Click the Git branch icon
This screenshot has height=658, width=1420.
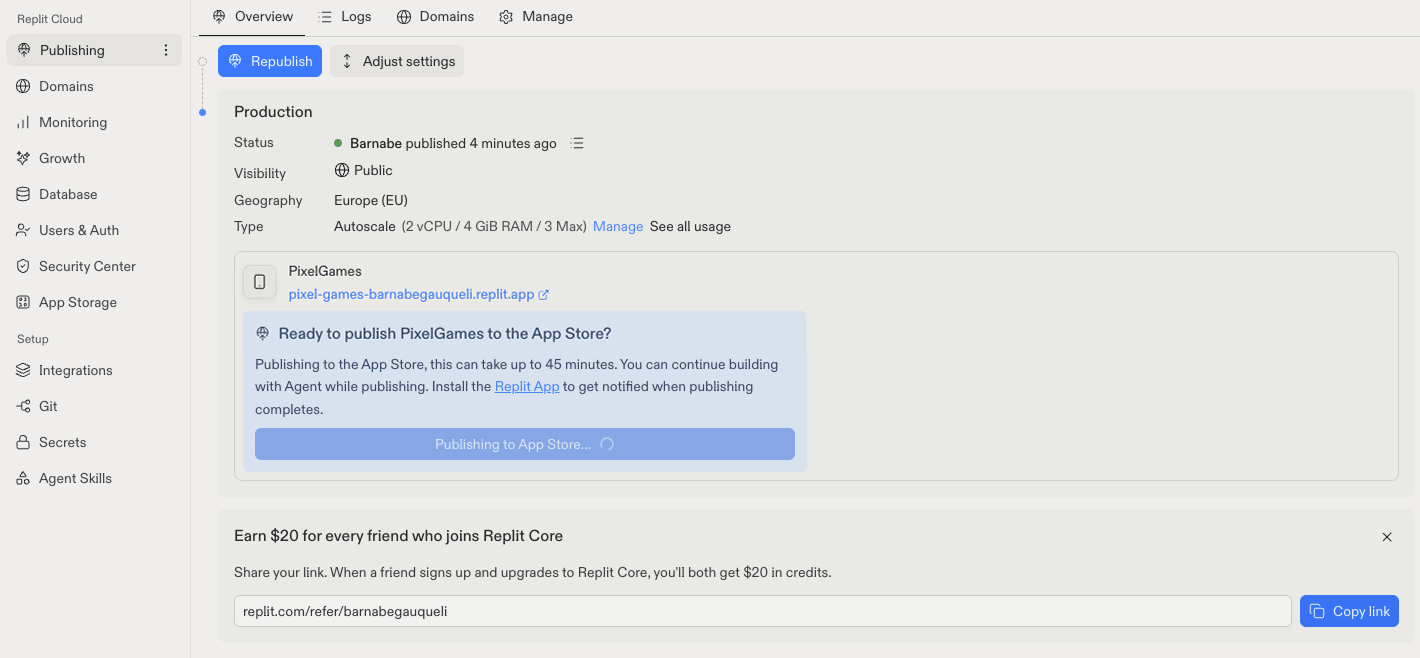[x=23, y=406]
